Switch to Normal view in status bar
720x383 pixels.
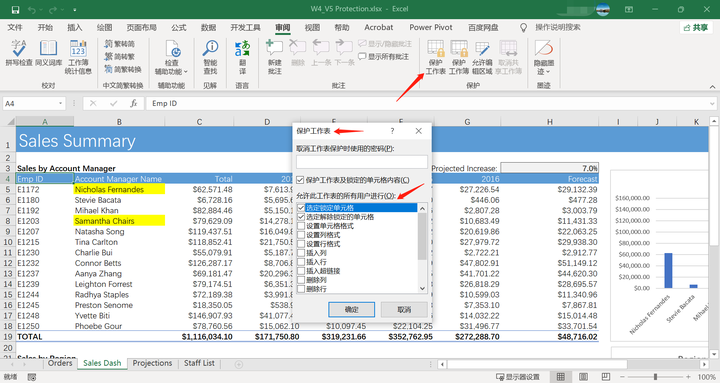pyautogui.click(x=561, y=377)
